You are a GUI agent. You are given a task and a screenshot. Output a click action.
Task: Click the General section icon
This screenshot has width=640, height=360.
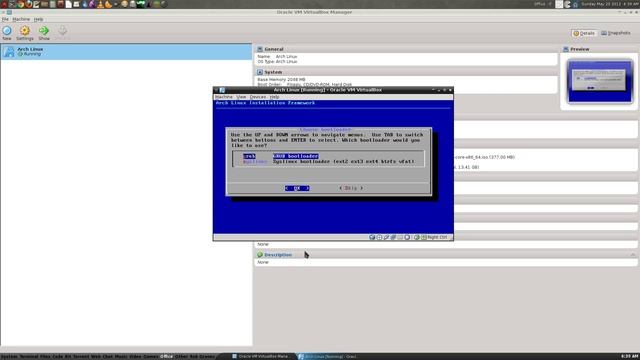260,49
